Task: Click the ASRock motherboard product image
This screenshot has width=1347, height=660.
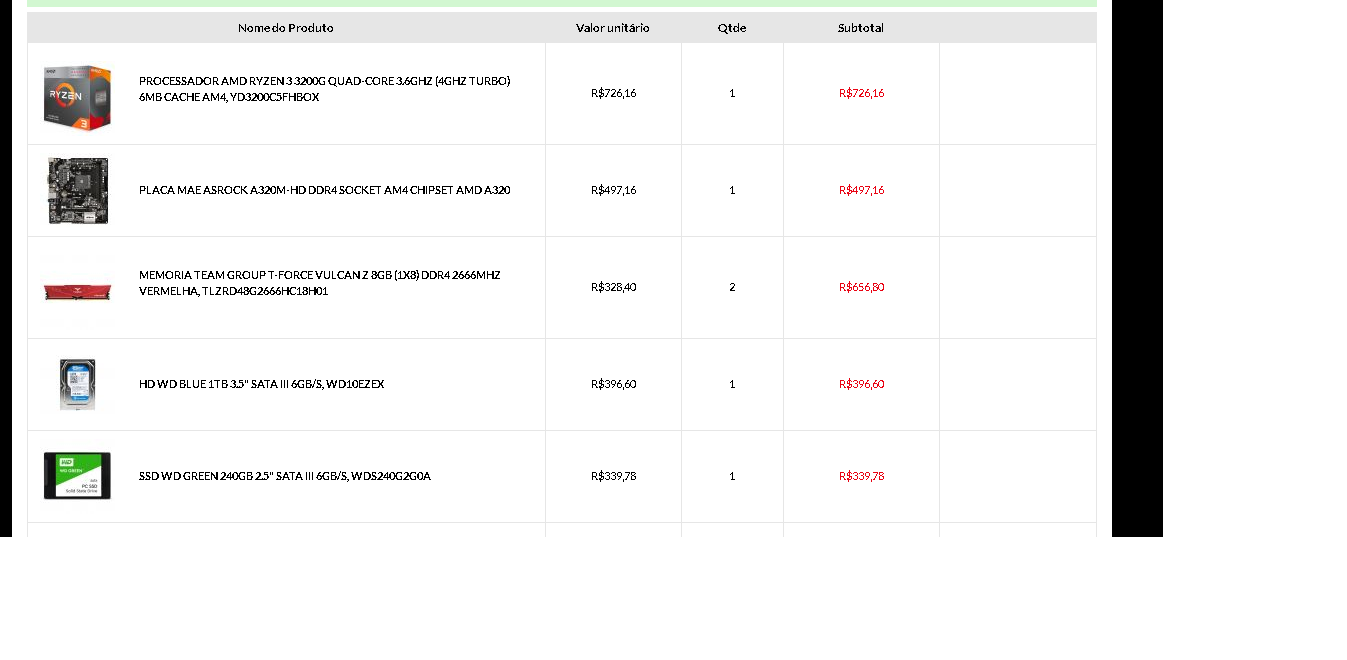Action: tap(77, 190)
